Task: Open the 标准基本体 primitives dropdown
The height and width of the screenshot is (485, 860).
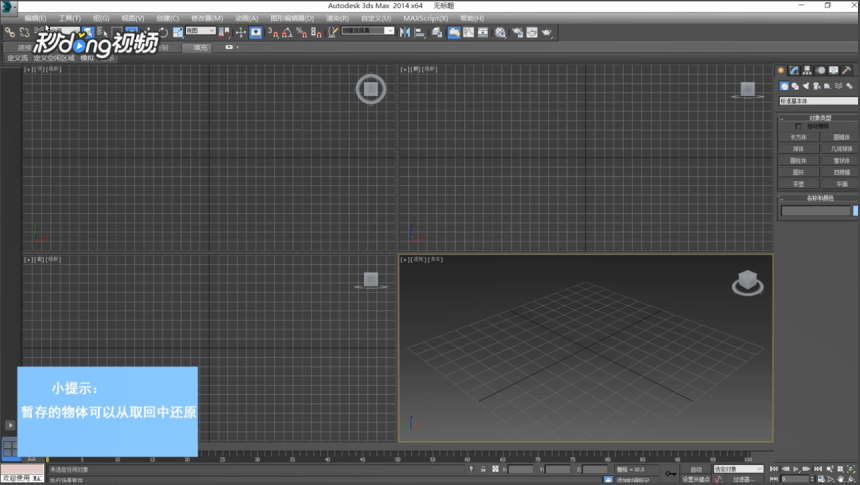Action: tap(818, 101)
